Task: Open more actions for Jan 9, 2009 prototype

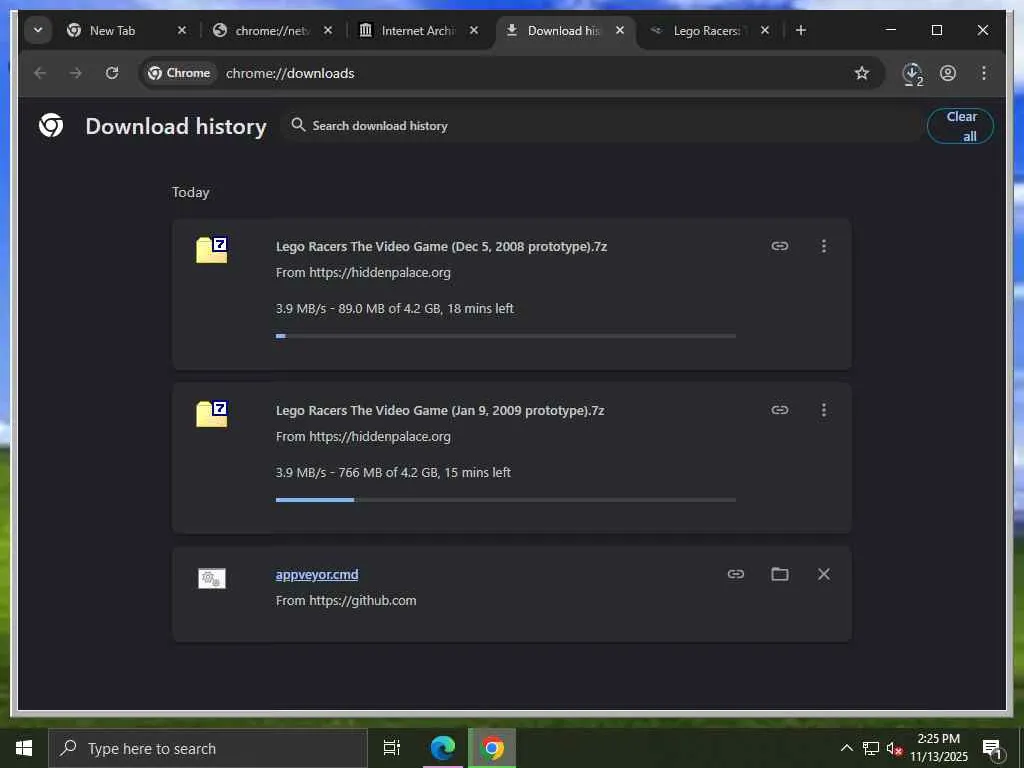Action: pyautogui.click(x=824, y=410)
